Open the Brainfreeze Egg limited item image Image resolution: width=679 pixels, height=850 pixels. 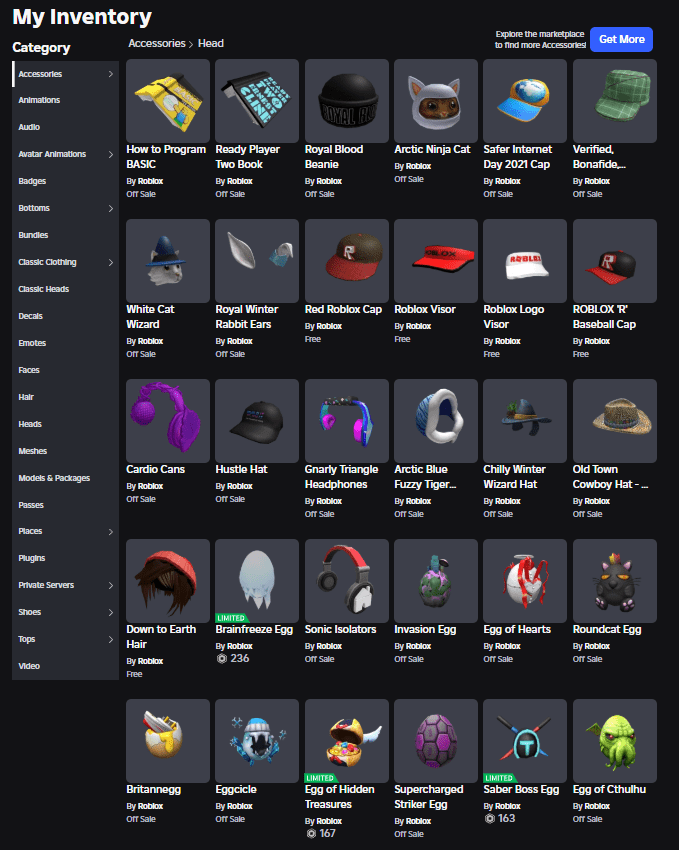(257, 581)
